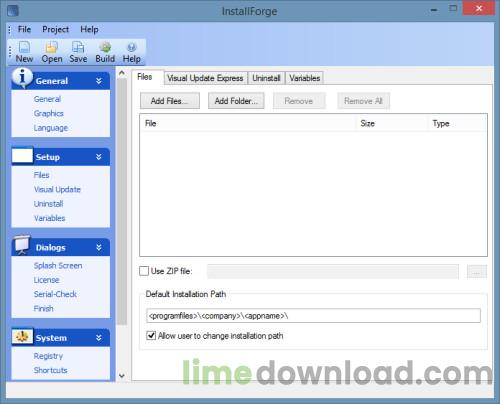Open Uninstall page in sidebar

(49, 204)
